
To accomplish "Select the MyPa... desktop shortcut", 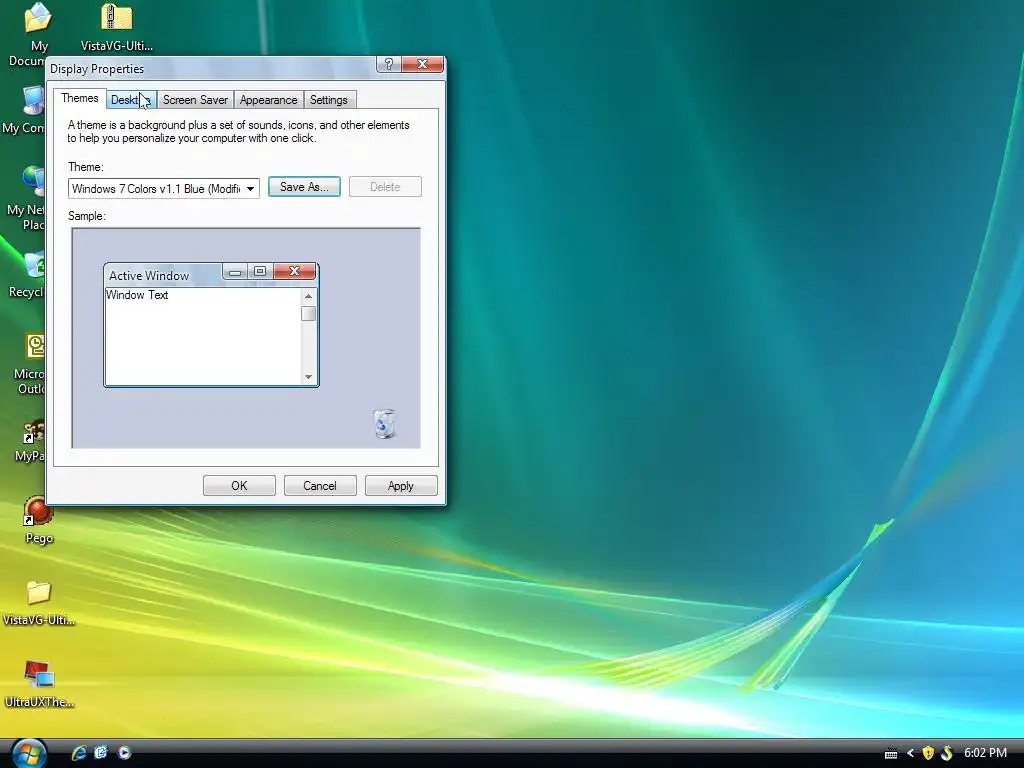I will 31,441.
